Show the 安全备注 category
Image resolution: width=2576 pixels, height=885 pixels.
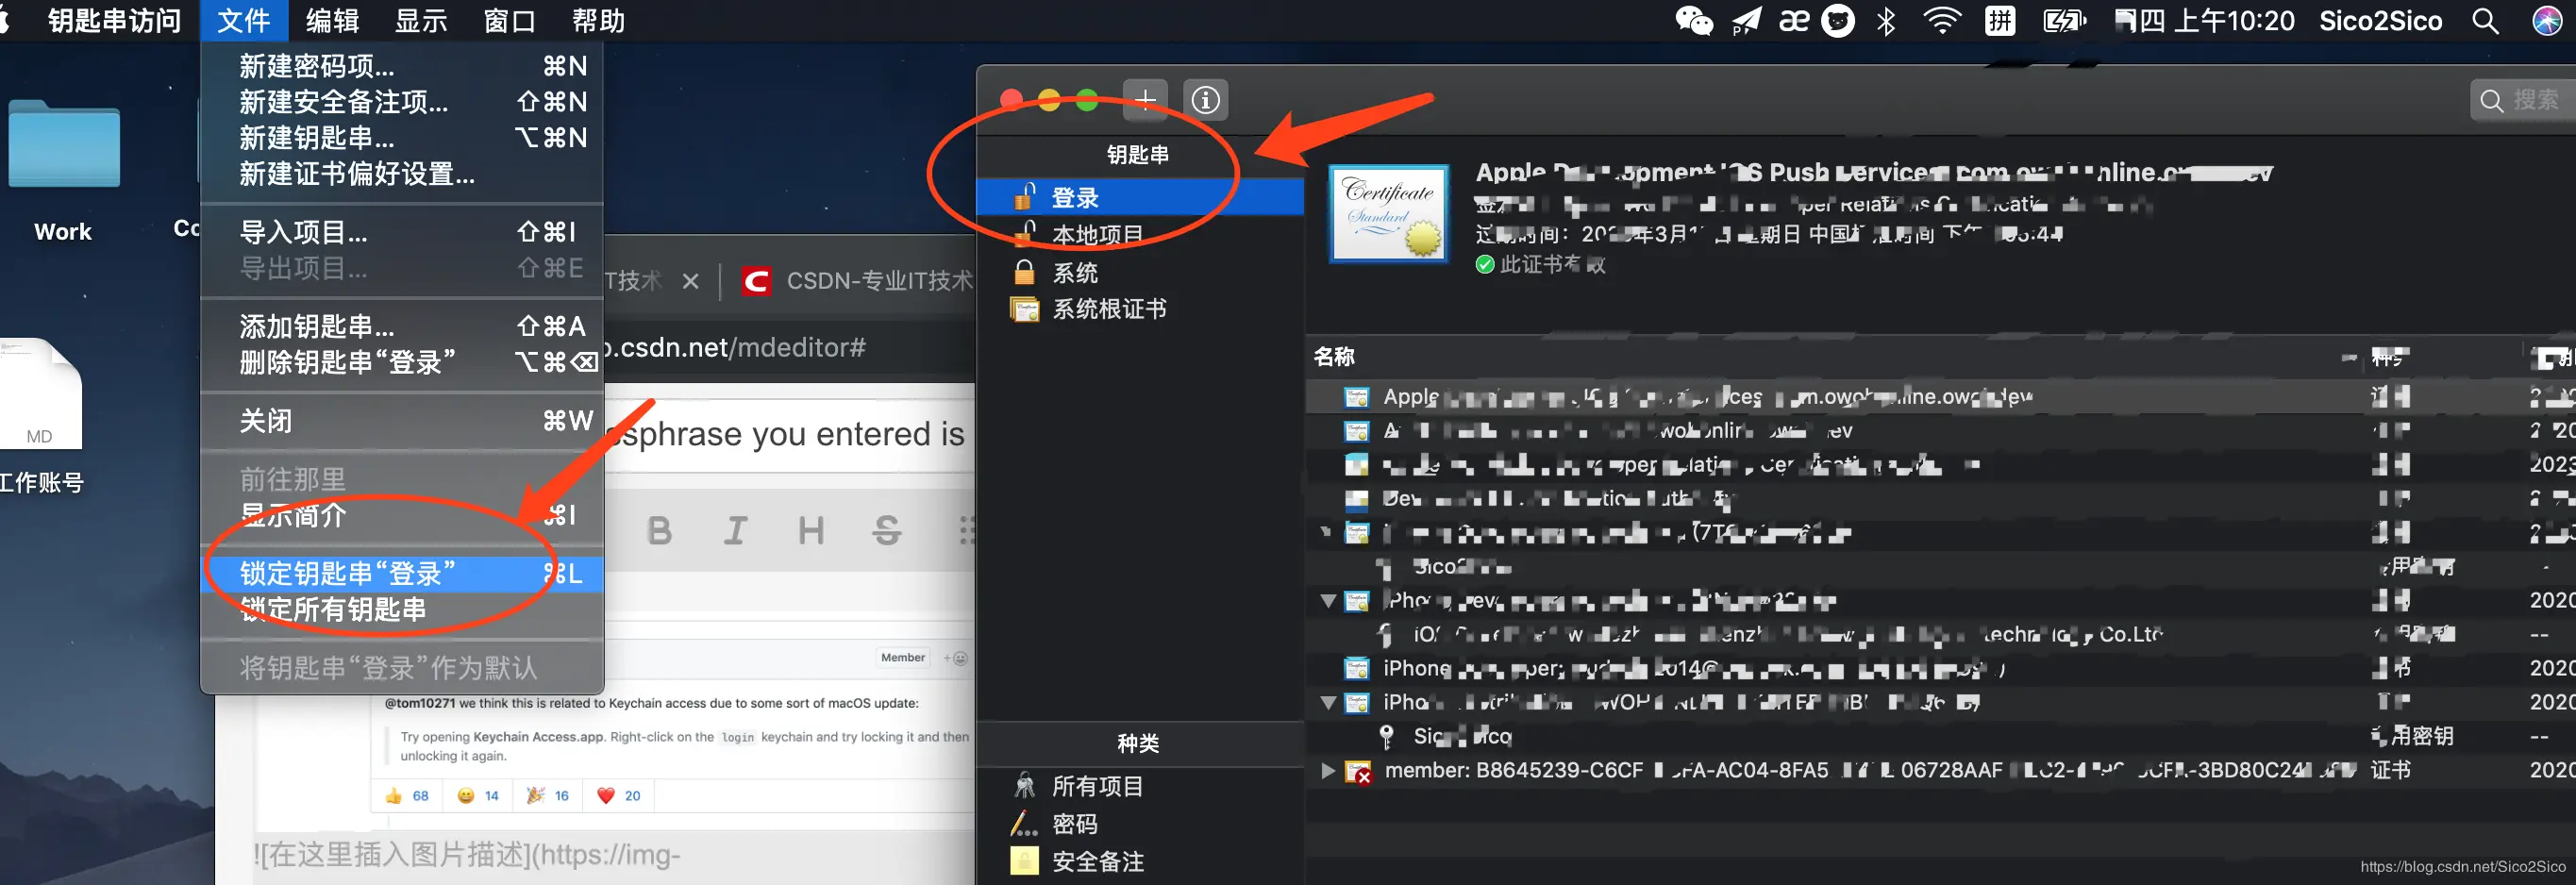(1140, 862)
